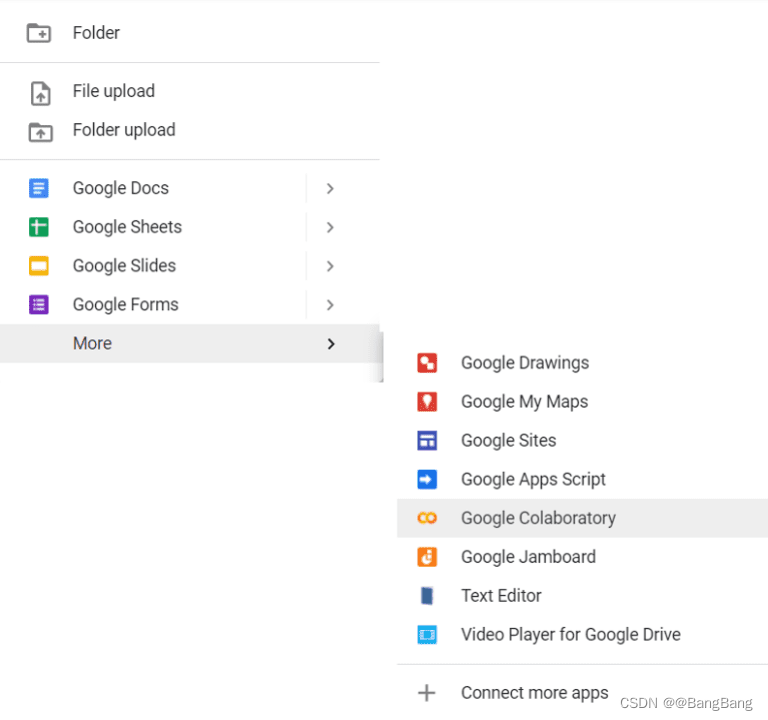Image resolution: width=768 pixels, height=720 pixels.
Task: Choose File upload from the menu
Action: 190,91
